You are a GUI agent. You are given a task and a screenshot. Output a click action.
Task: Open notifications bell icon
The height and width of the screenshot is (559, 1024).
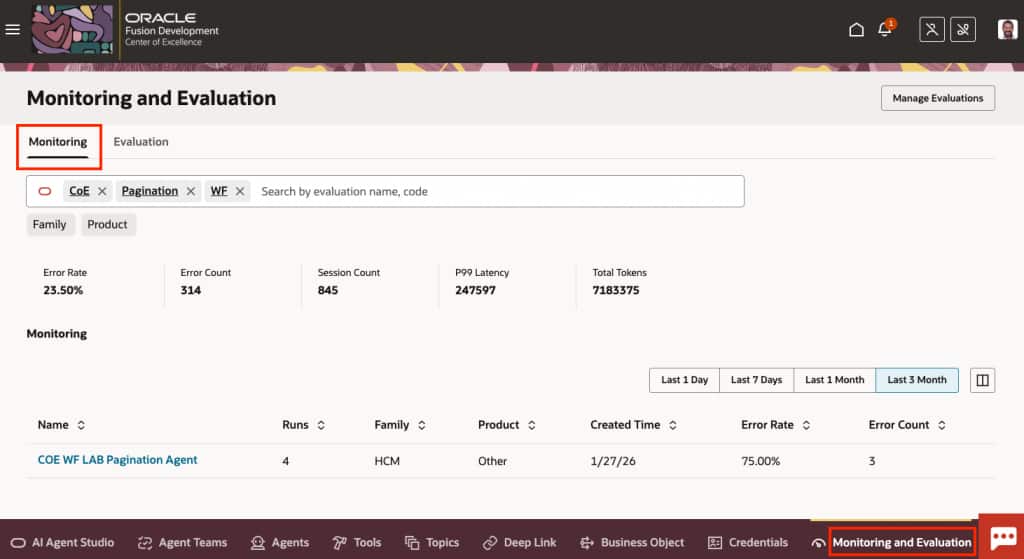[884, 30]
